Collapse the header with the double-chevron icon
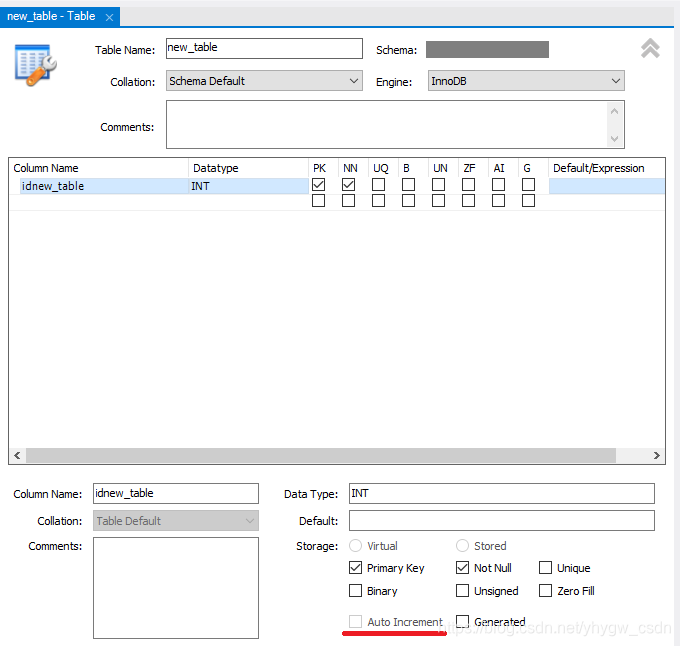Screen dimensions: 680x646 [x=650, y=49]
